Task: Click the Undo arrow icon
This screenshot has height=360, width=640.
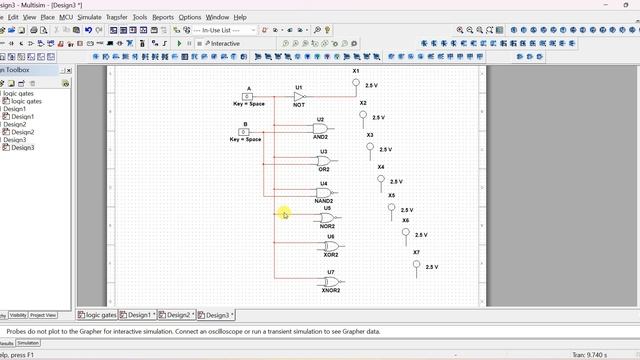Action: 88,30
